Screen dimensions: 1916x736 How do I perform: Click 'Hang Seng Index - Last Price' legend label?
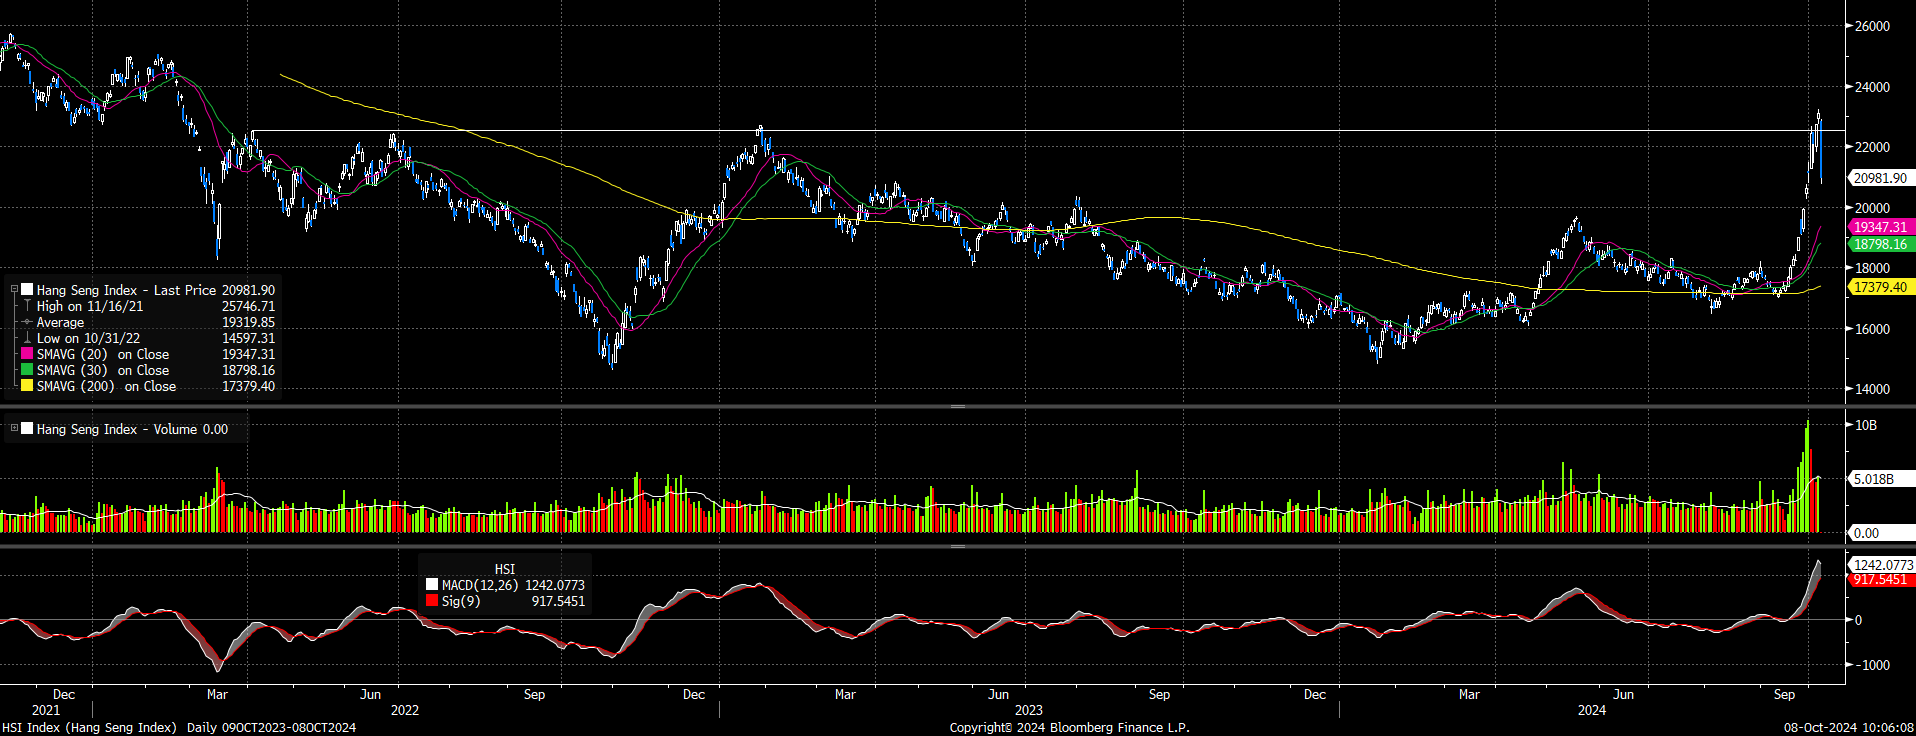[x=126, y=290]
